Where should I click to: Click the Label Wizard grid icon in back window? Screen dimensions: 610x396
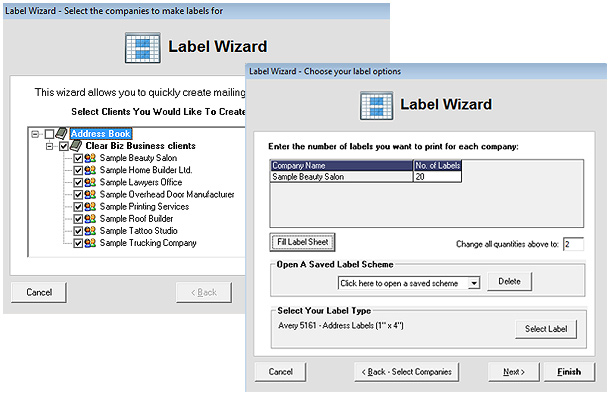[142, 48]
